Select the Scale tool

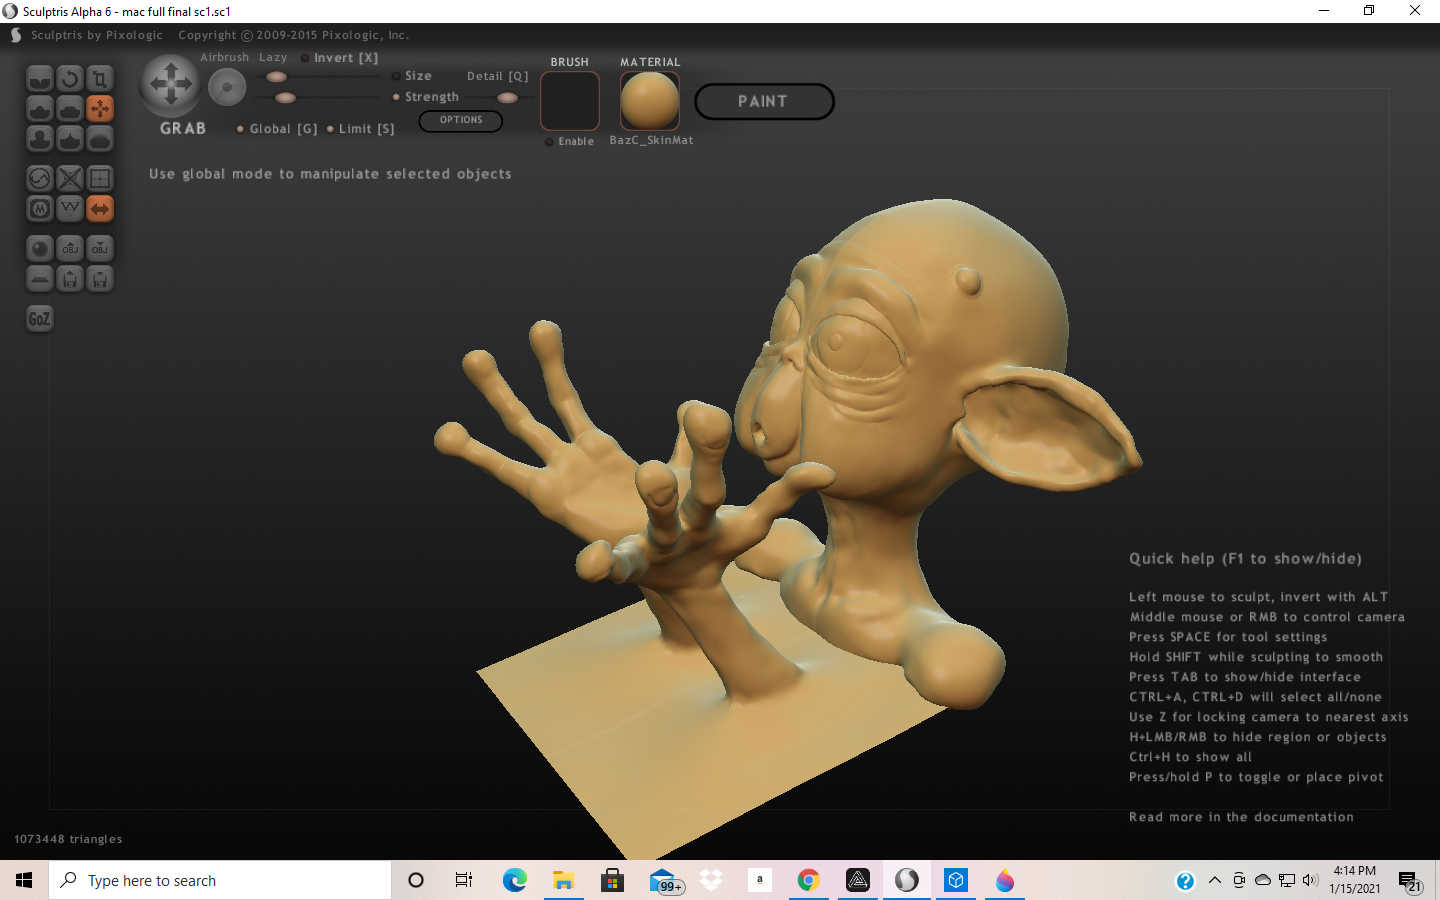coord(100,79)
